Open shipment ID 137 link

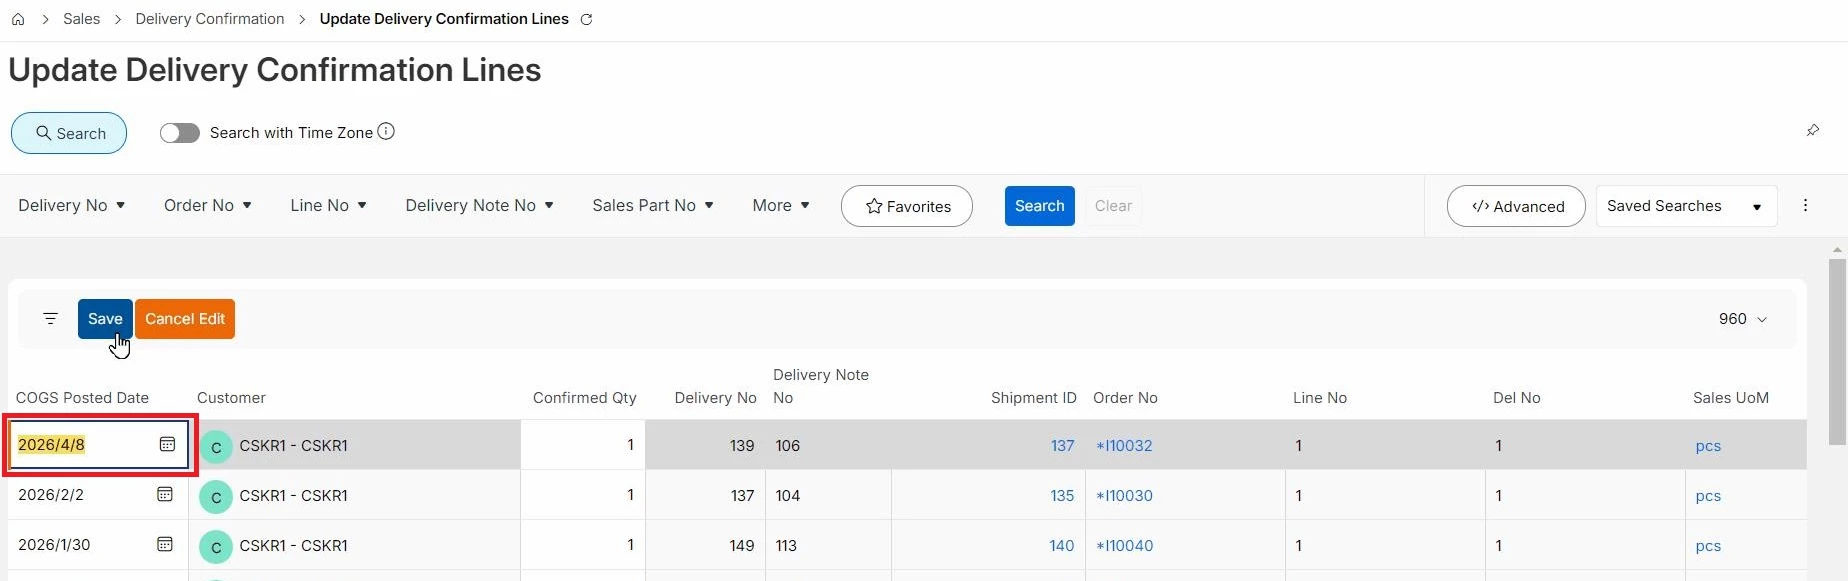pos(1062,446)
